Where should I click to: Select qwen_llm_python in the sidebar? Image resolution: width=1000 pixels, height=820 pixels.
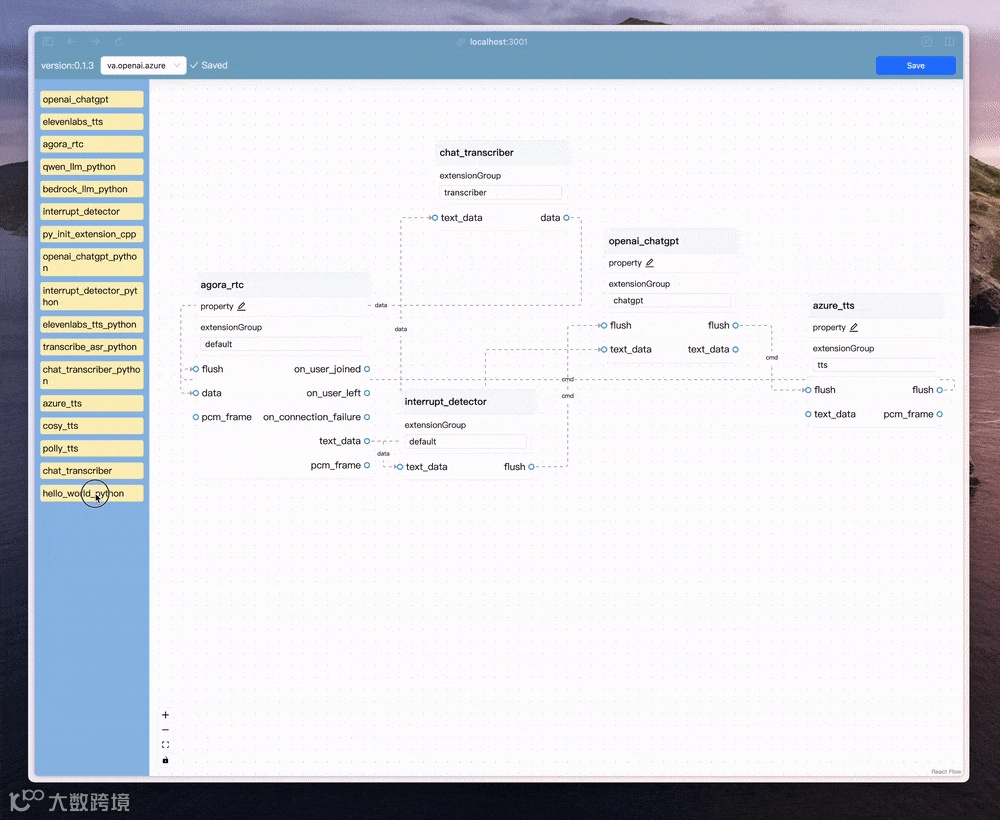[x=92, y=166]
